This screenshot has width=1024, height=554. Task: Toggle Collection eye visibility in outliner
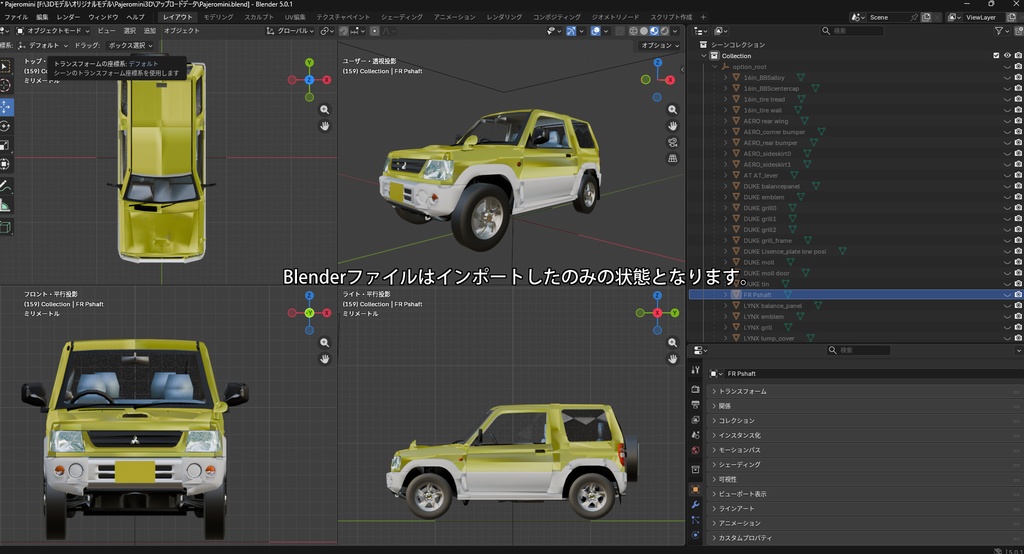point(1007,56)
